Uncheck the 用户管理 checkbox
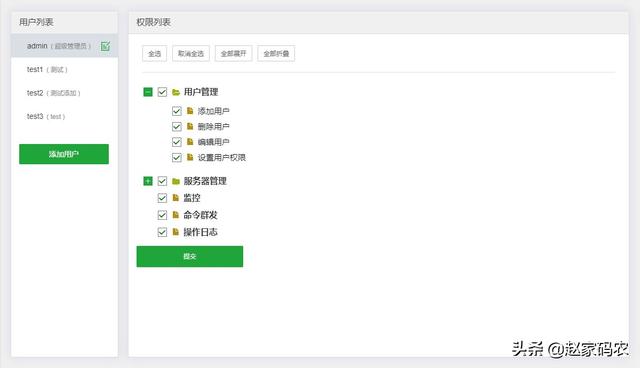 pos(162,92)
